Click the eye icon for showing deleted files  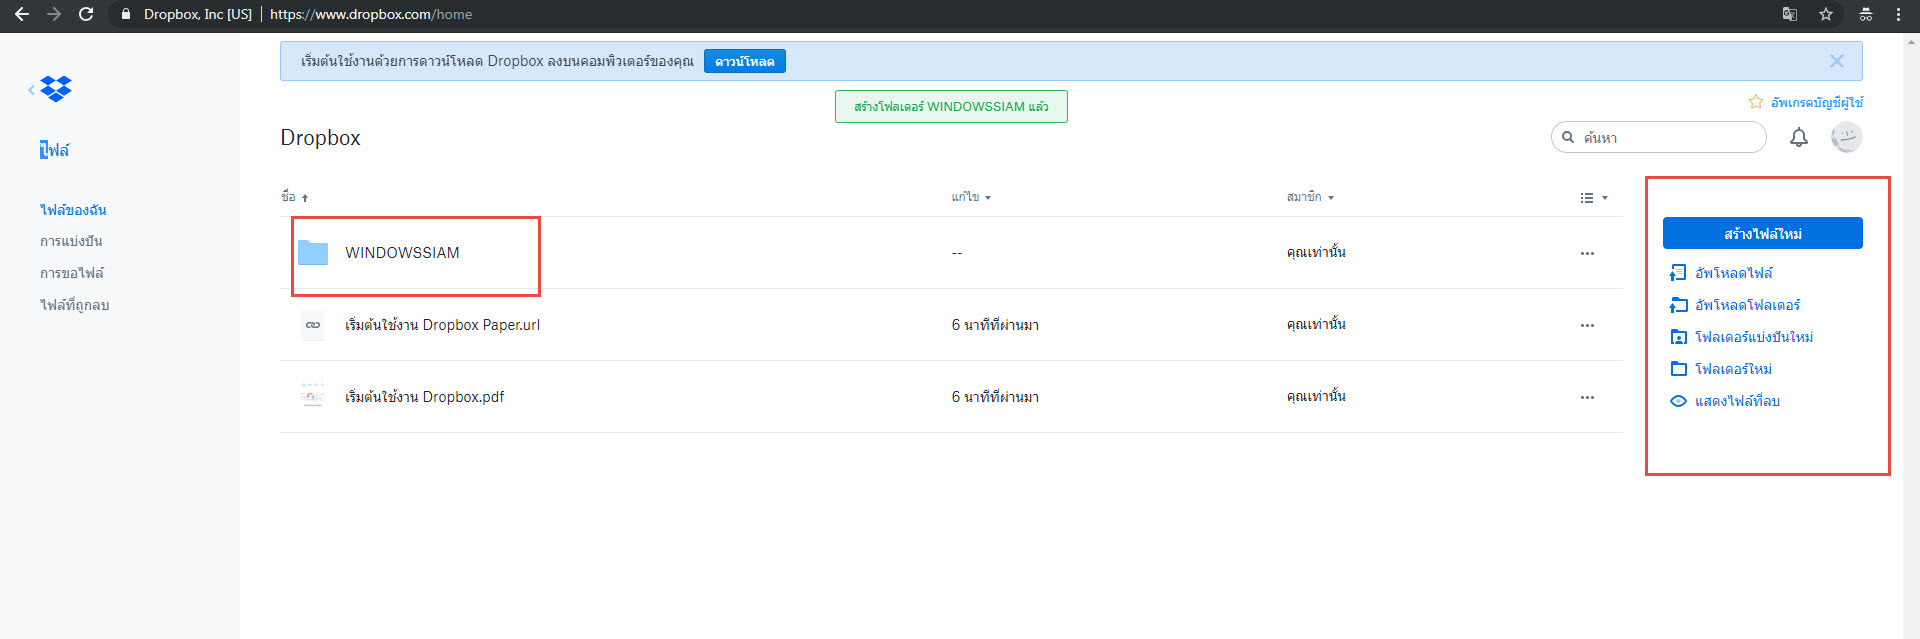(x=1679, y=401)
